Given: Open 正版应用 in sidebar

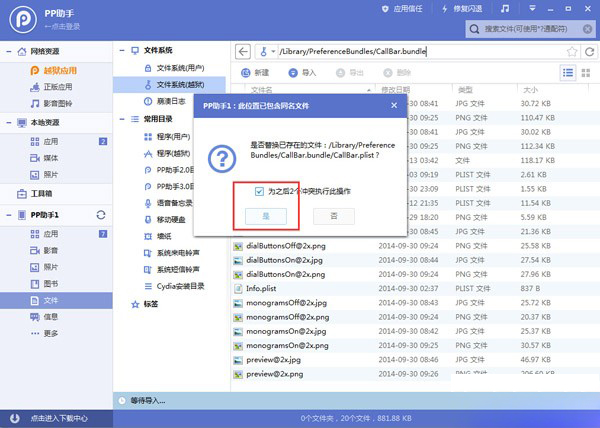Looking at the screenshot, I should [51, 87].
